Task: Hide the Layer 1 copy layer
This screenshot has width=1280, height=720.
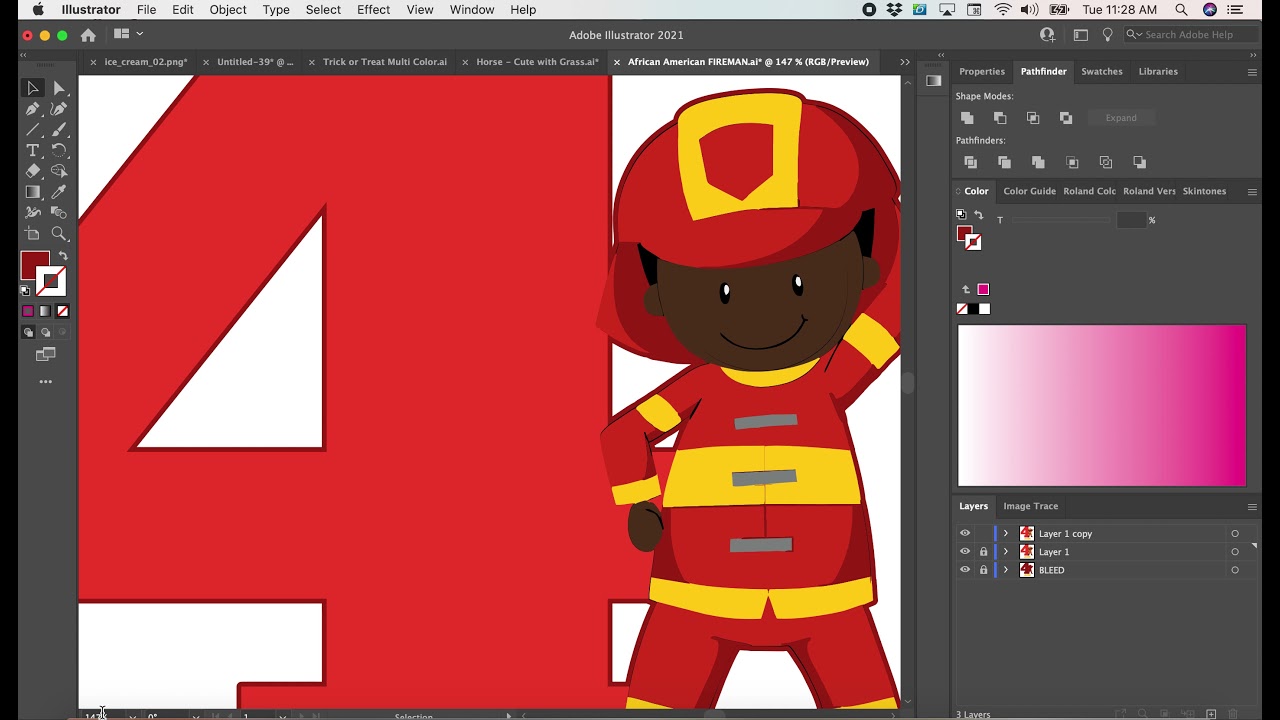Action: tap(965, 533)
